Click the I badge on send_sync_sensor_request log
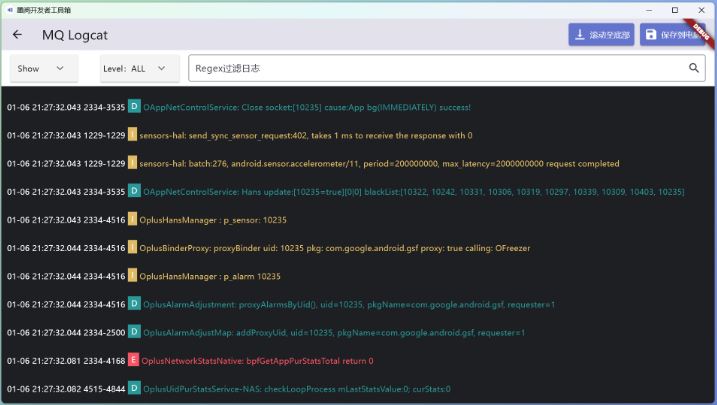 point(132,135)
